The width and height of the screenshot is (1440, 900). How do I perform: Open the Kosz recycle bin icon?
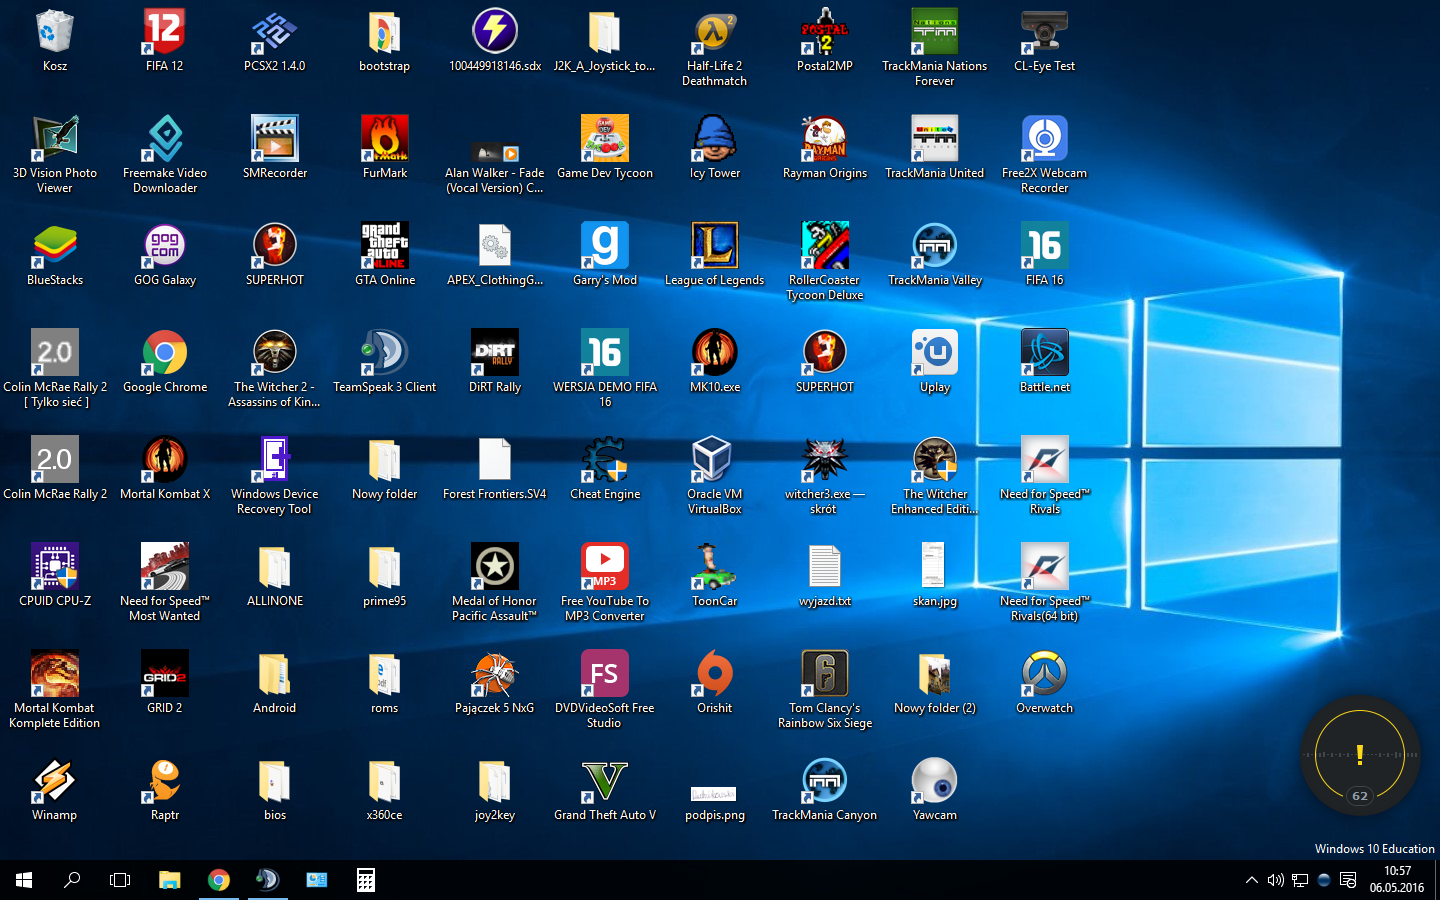55,32
